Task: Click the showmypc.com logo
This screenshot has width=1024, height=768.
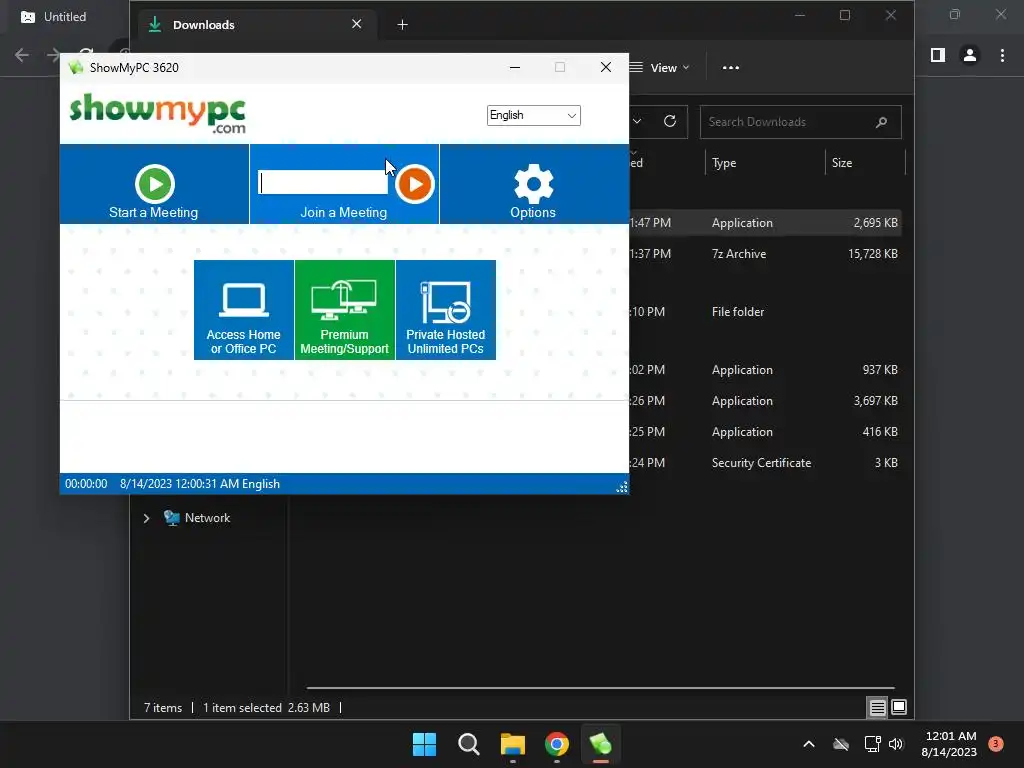Action: [x=157, y=114]
